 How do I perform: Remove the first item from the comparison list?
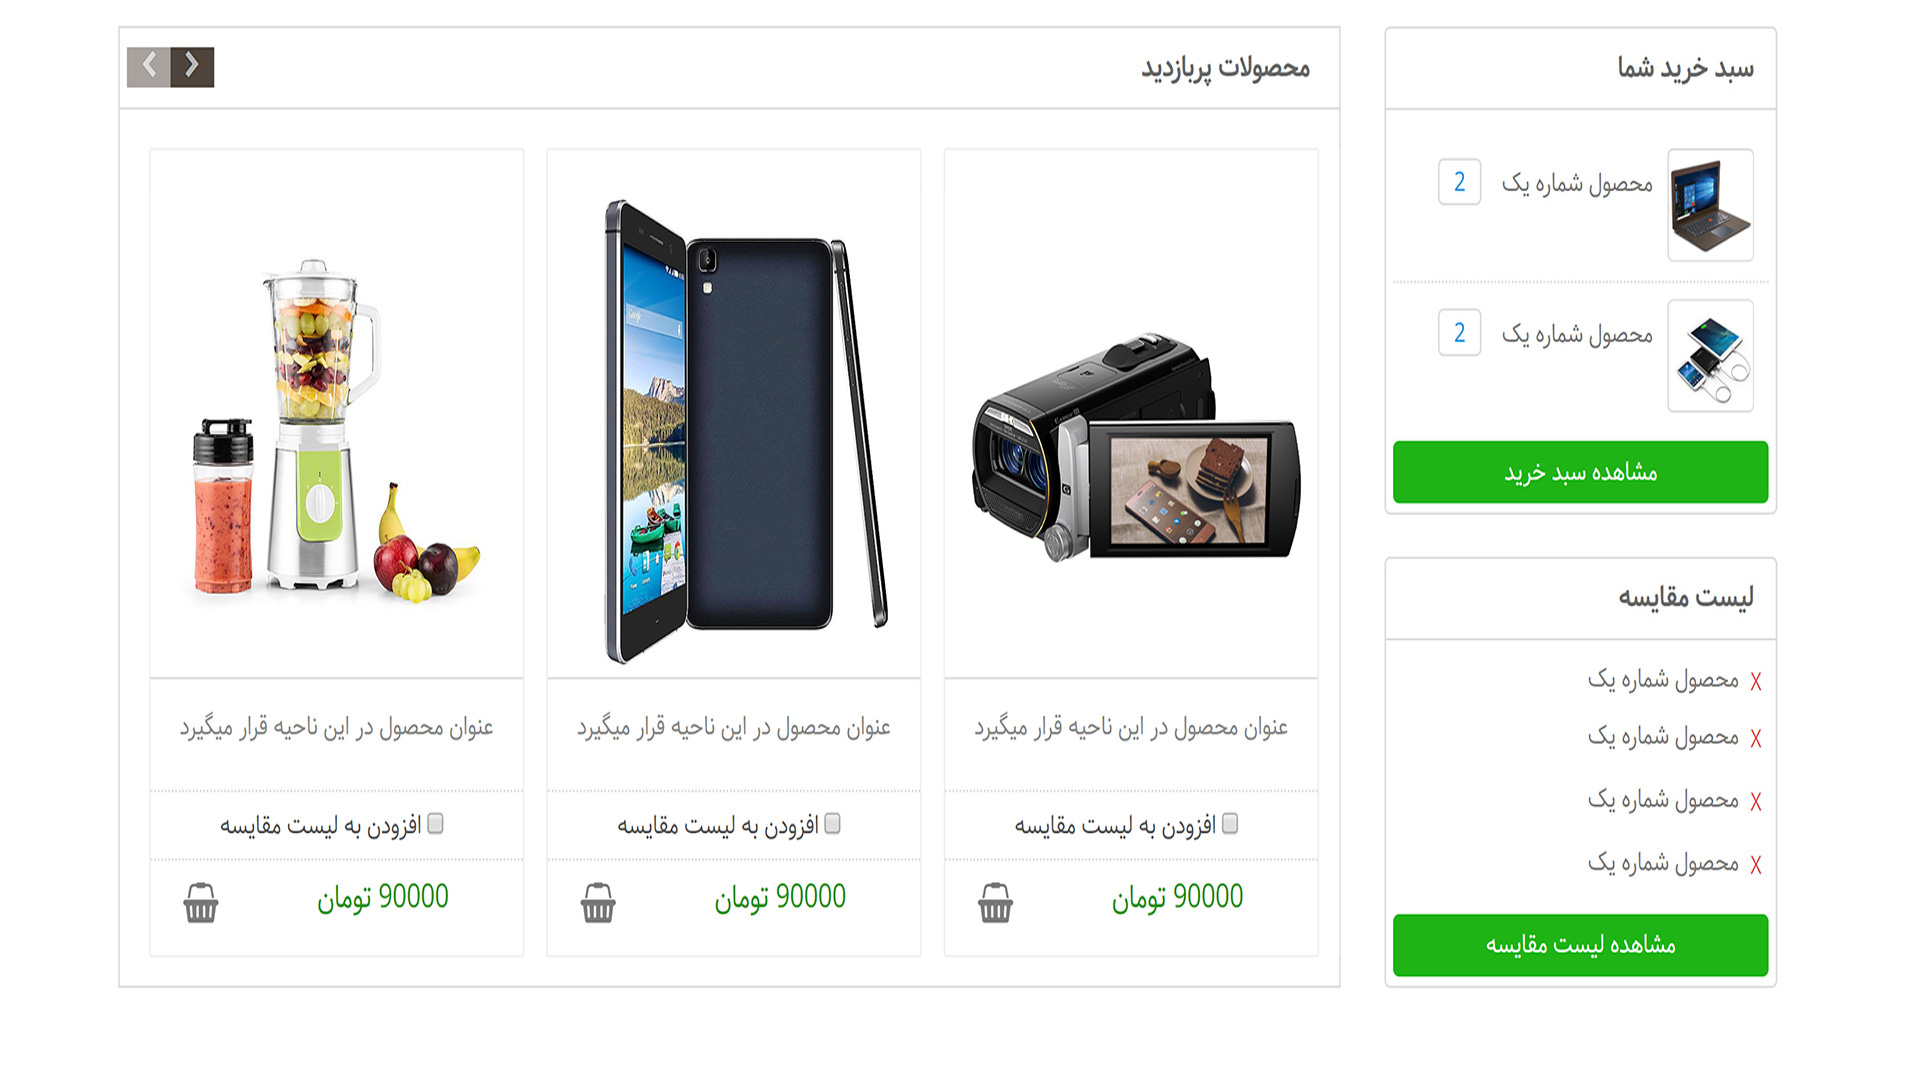(x=1755, y=682)
